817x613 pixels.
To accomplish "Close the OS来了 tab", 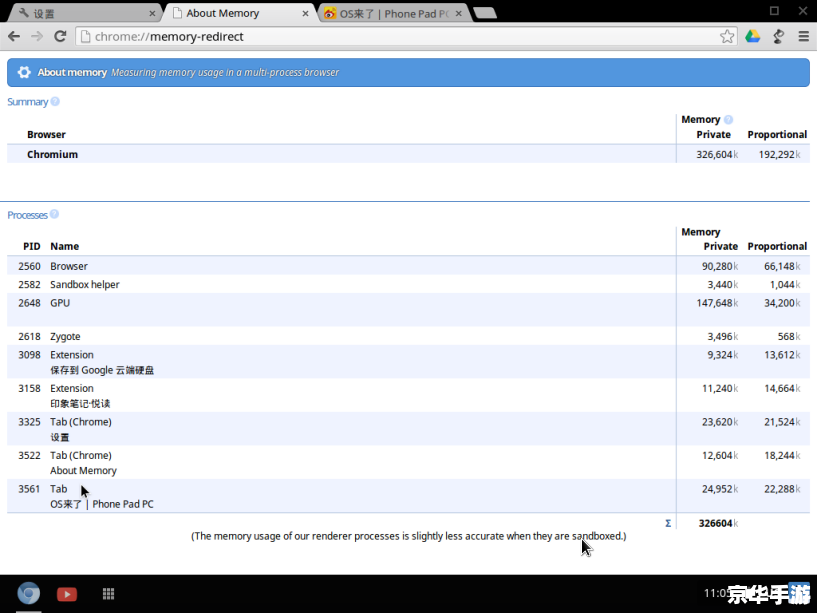I will (x=459, y=14).
